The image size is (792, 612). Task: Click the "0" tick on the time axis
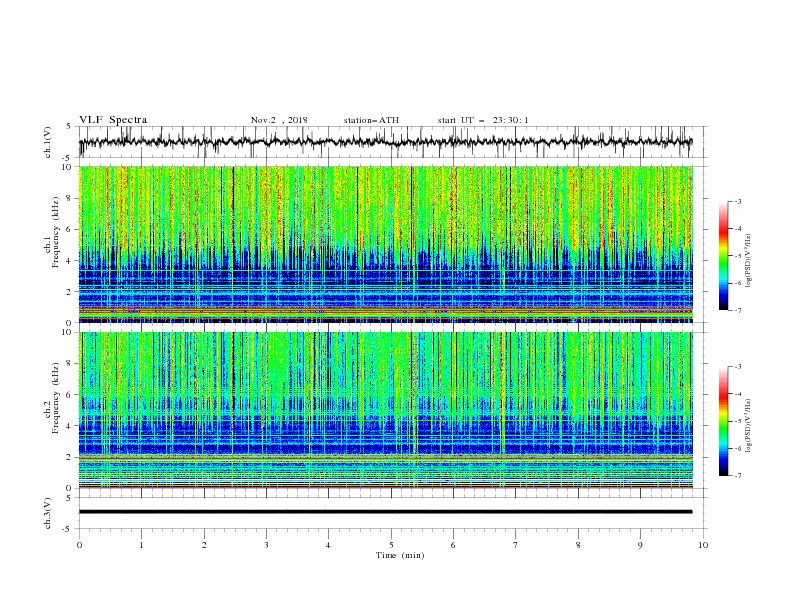[79, 545]
